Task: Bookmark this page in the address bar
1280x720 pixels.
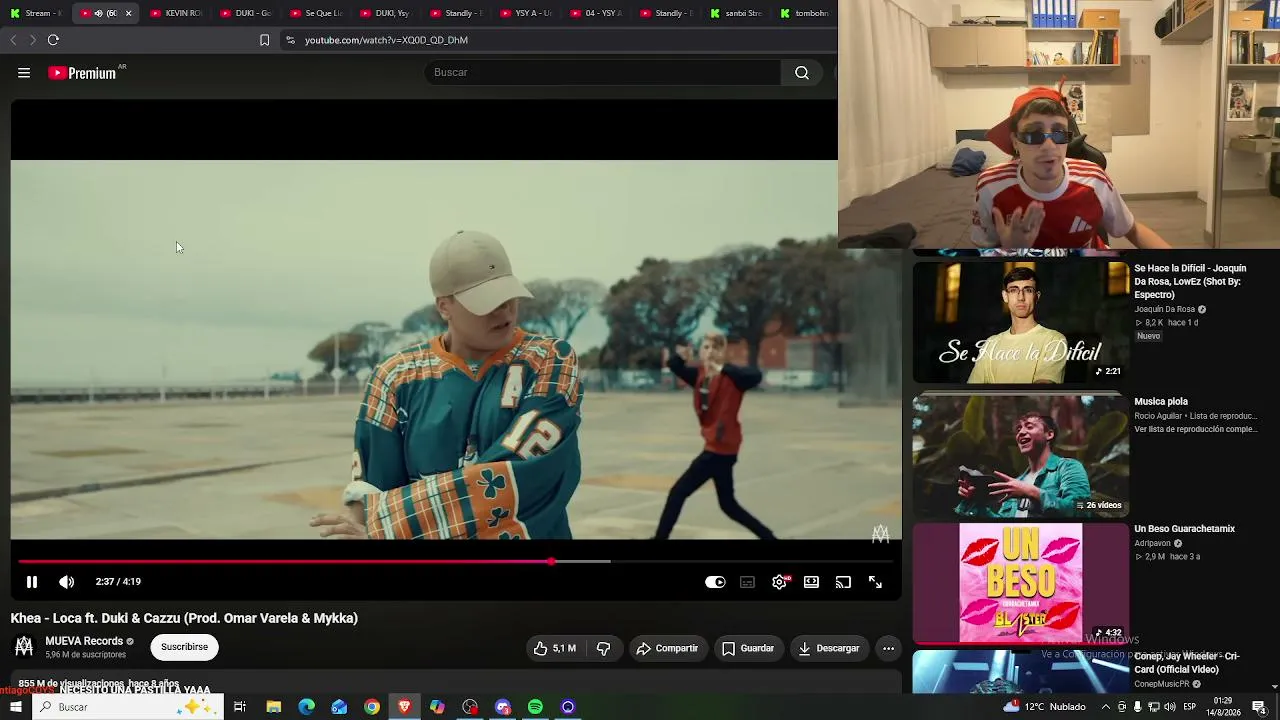Action: (264, 40)
